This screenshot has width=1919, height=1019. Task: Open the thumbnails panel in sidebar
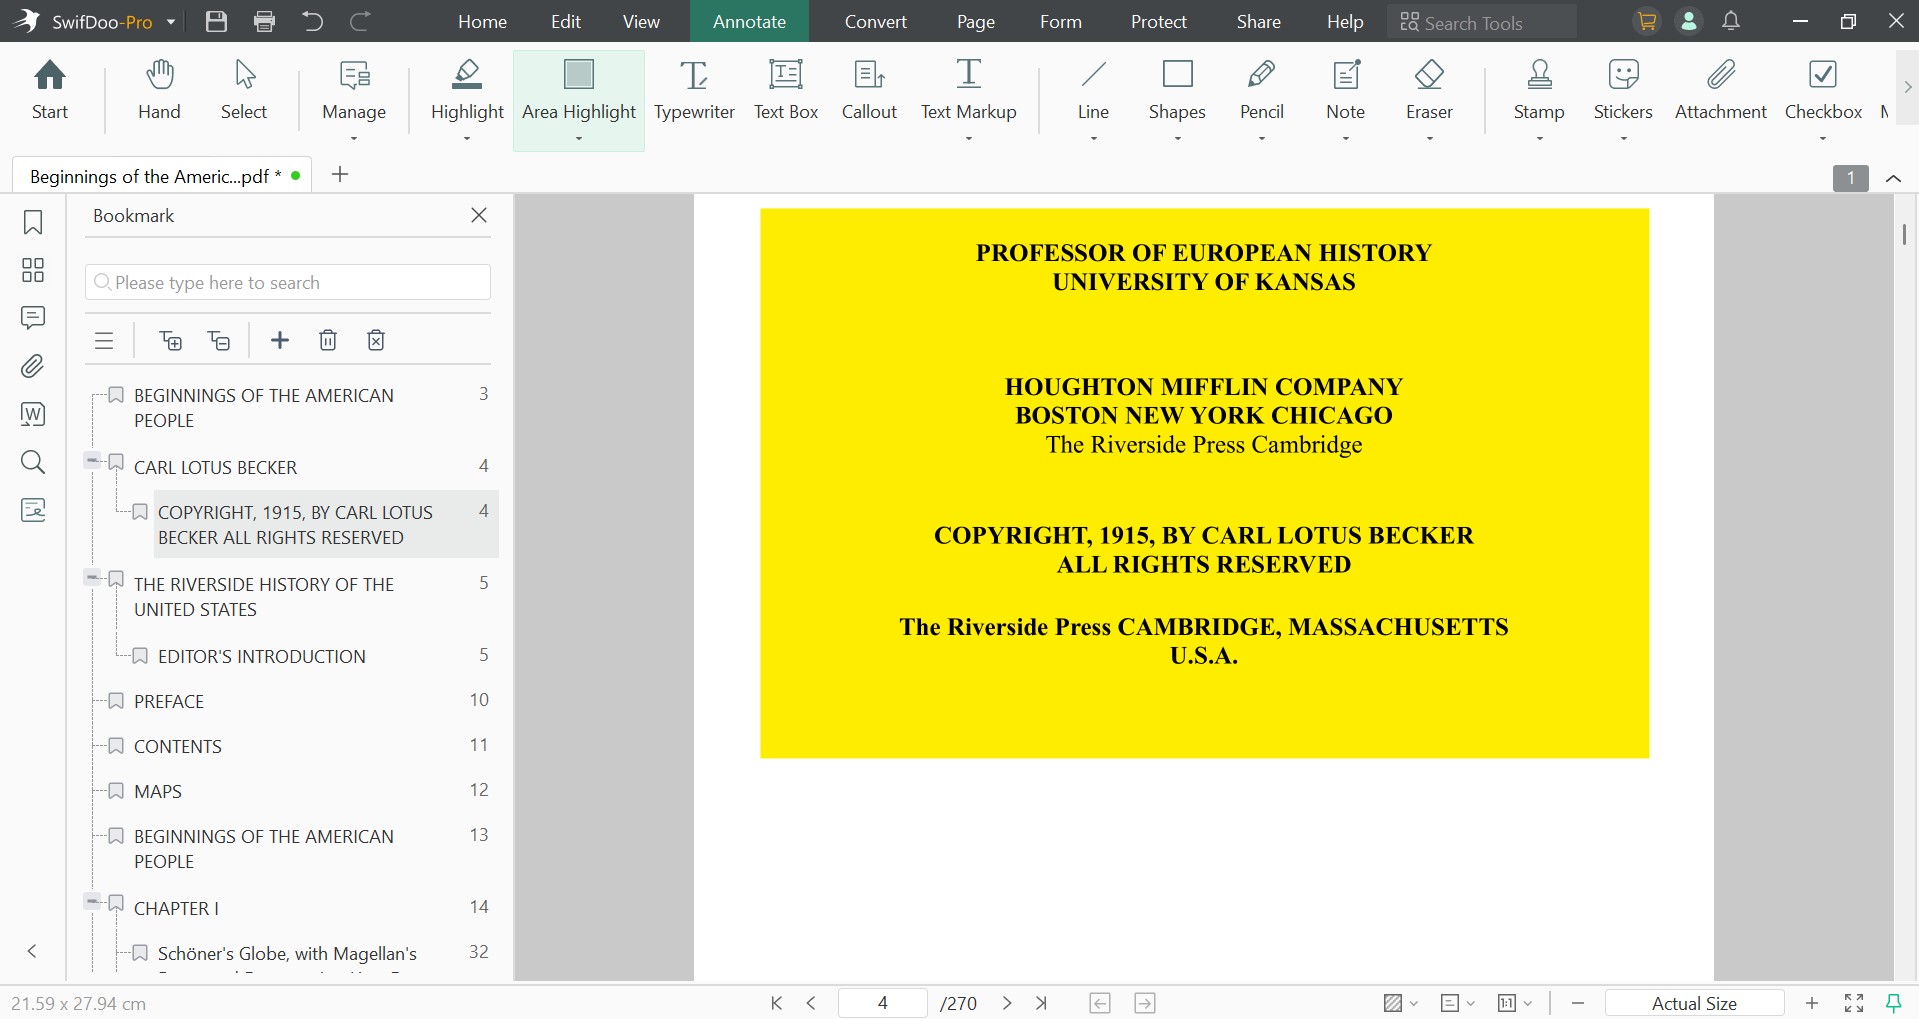coord(33,270)
